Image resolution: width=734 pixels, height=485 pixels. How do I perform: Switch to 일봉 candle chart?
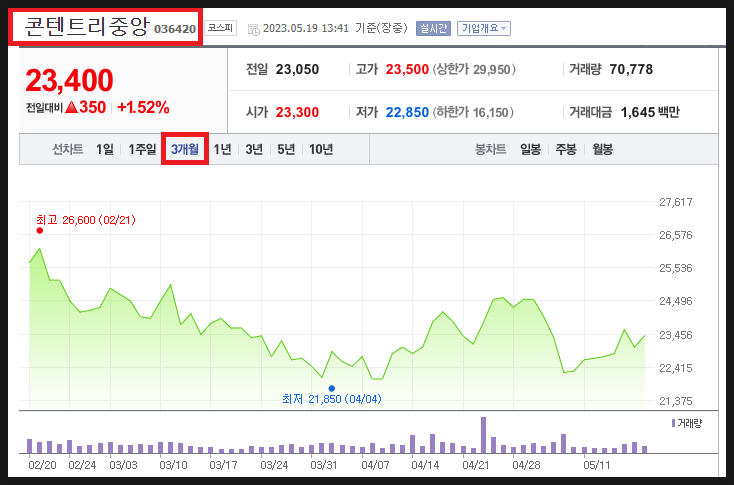[530, 149]
